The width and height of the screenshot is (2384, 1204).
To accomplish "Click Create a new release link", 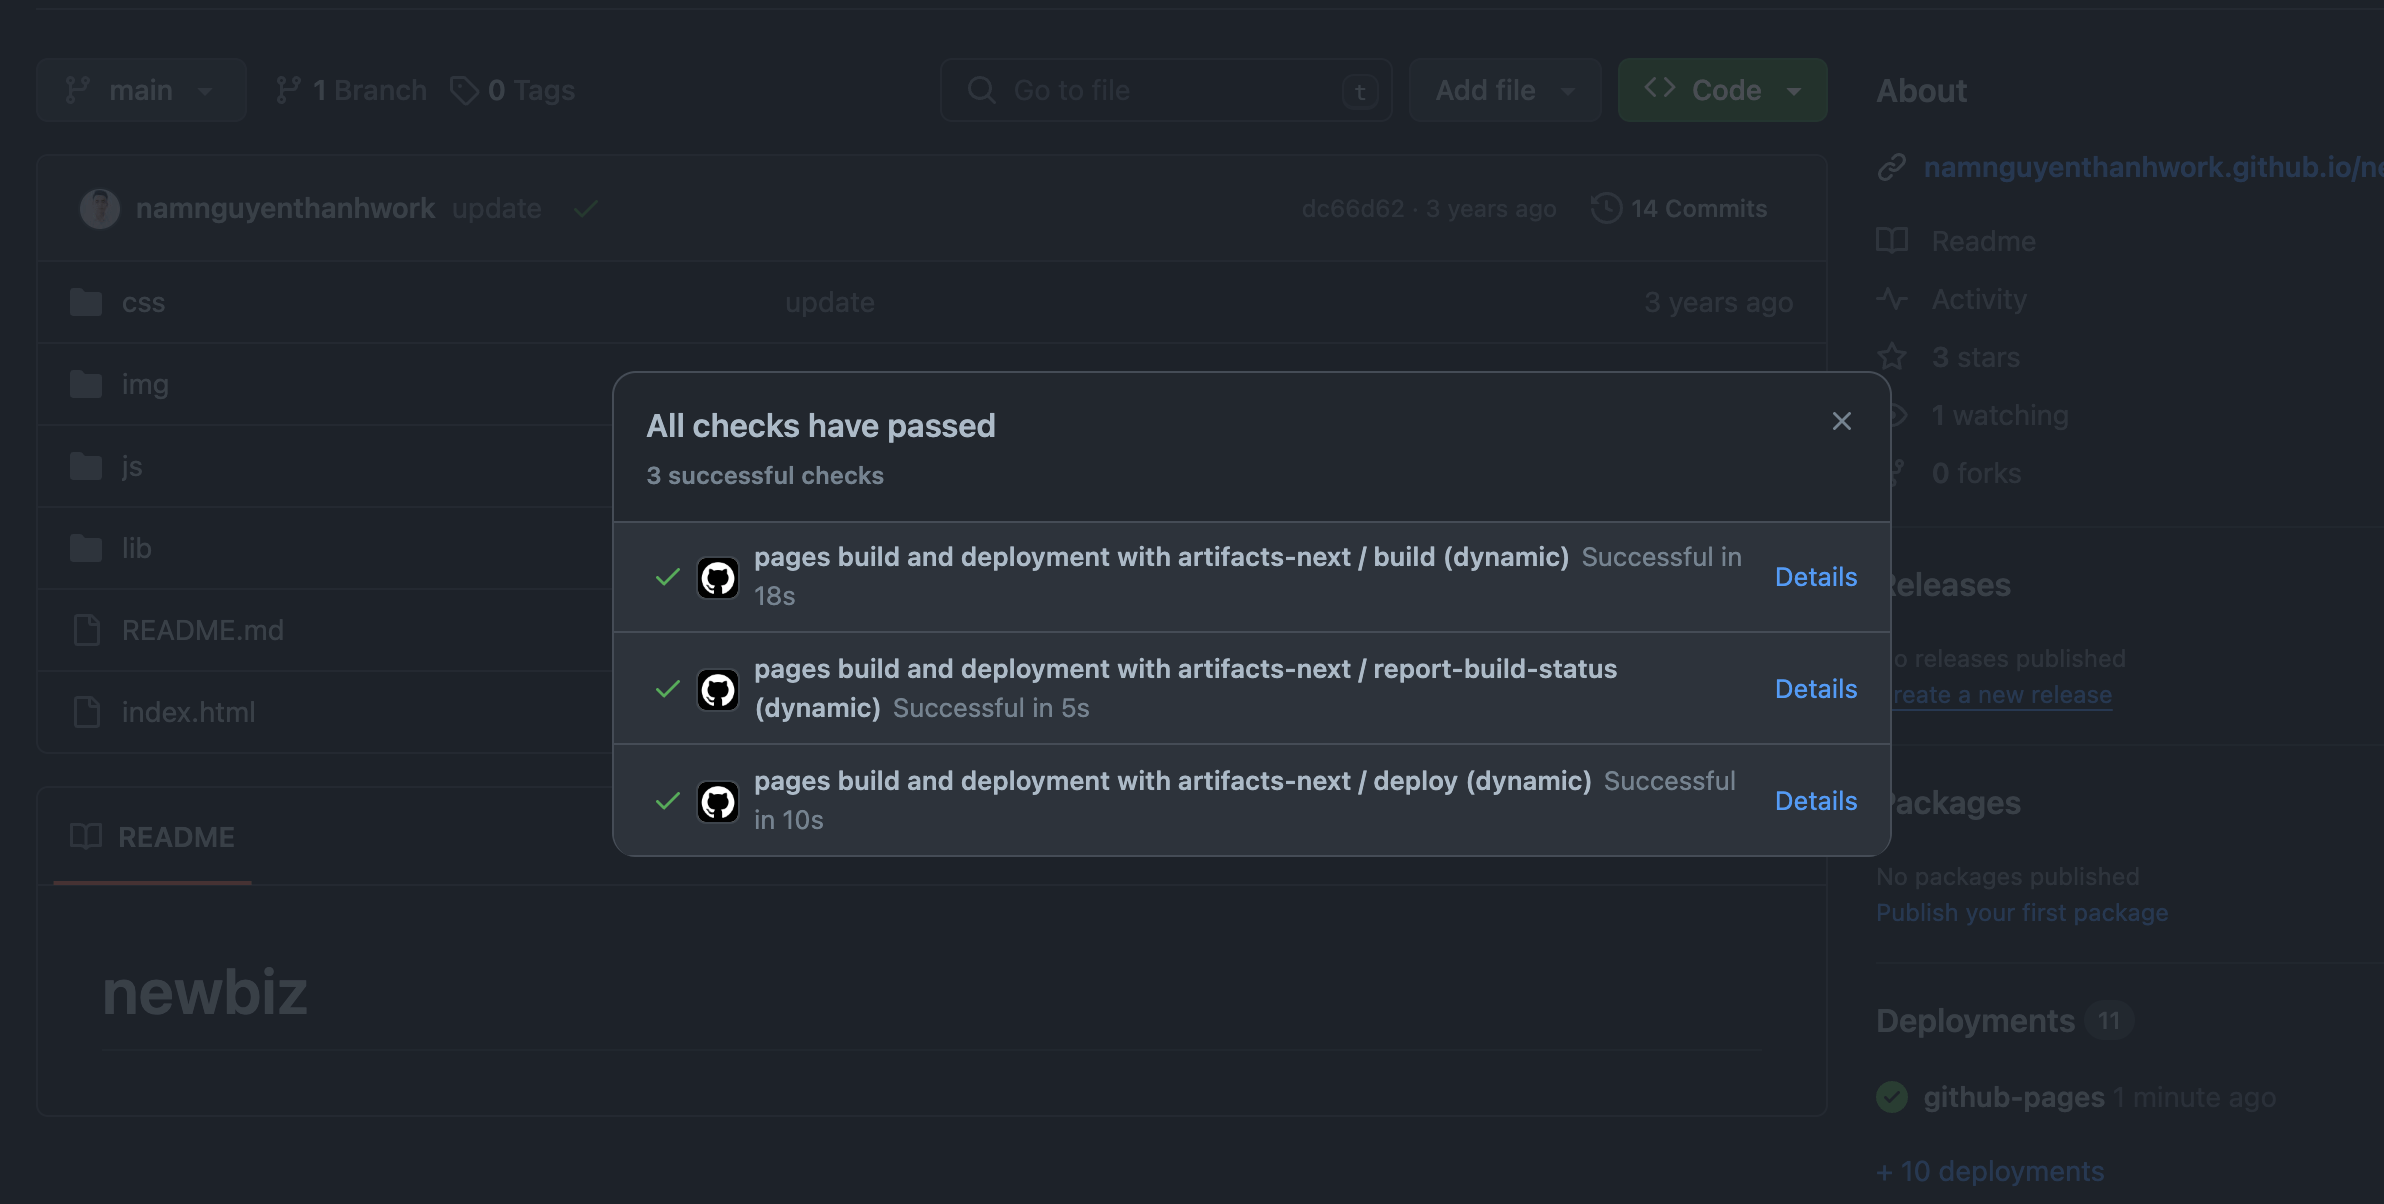I will [x=2002, y=695].
